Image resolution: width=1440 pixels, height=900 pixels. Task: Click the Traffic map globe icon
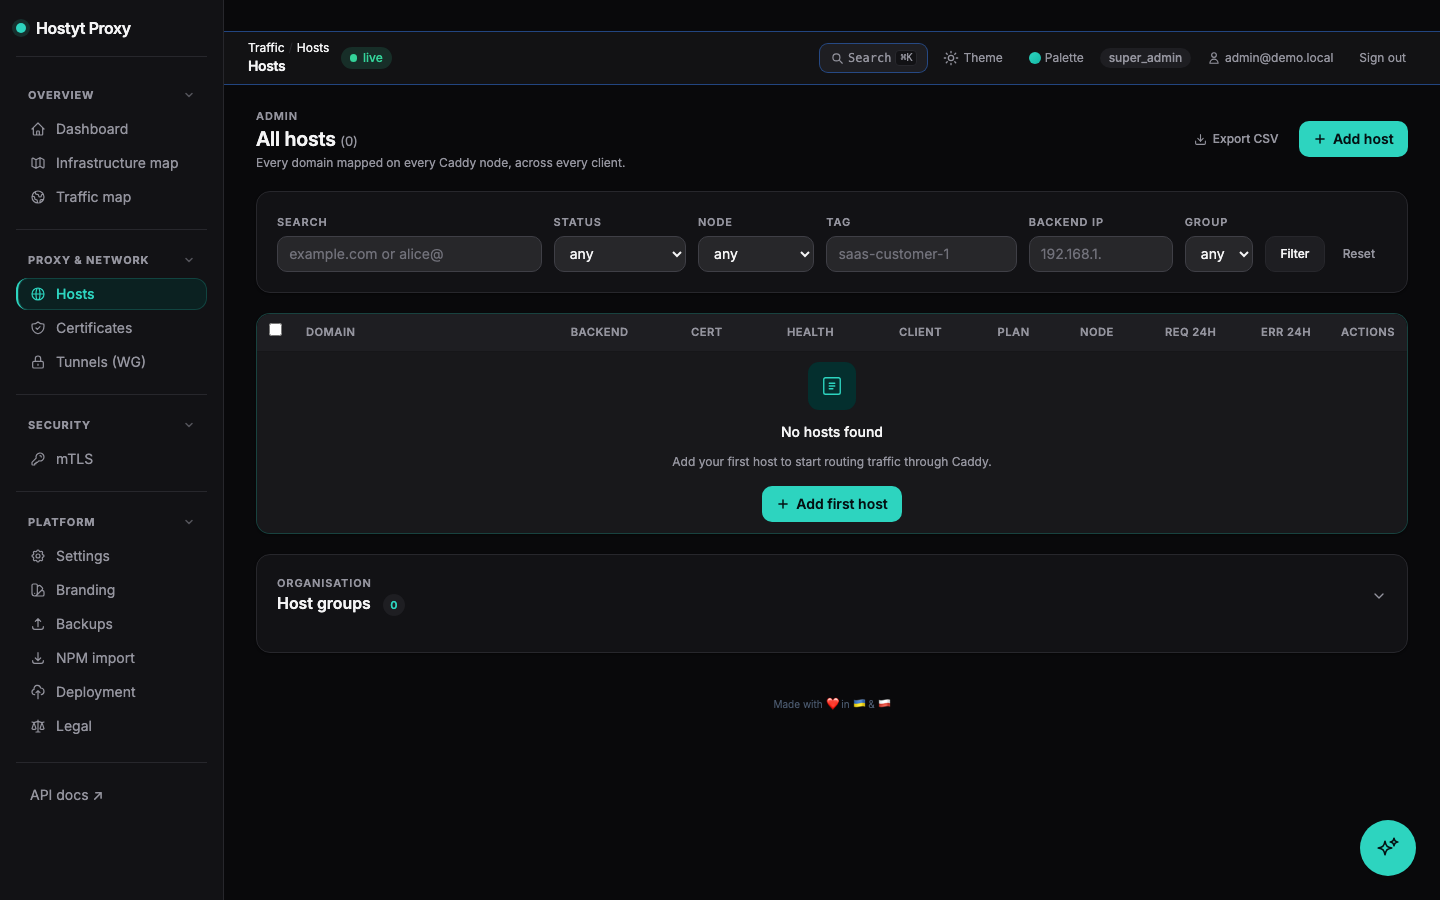38,197
